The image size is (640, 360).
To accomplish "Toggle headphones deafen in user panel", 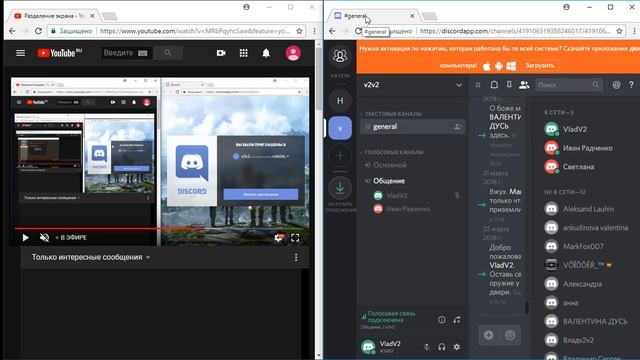I will tap(442, 347).
